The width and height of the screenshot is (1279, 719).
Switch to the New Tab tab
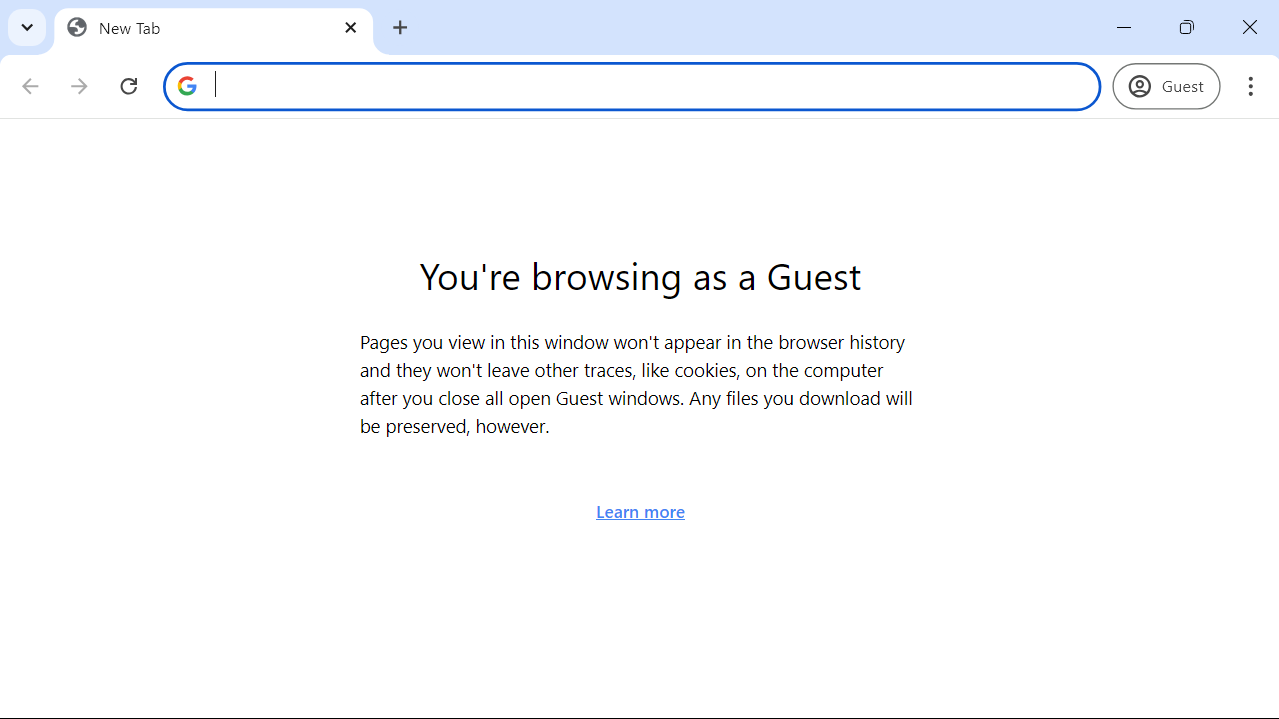[200, 28]
